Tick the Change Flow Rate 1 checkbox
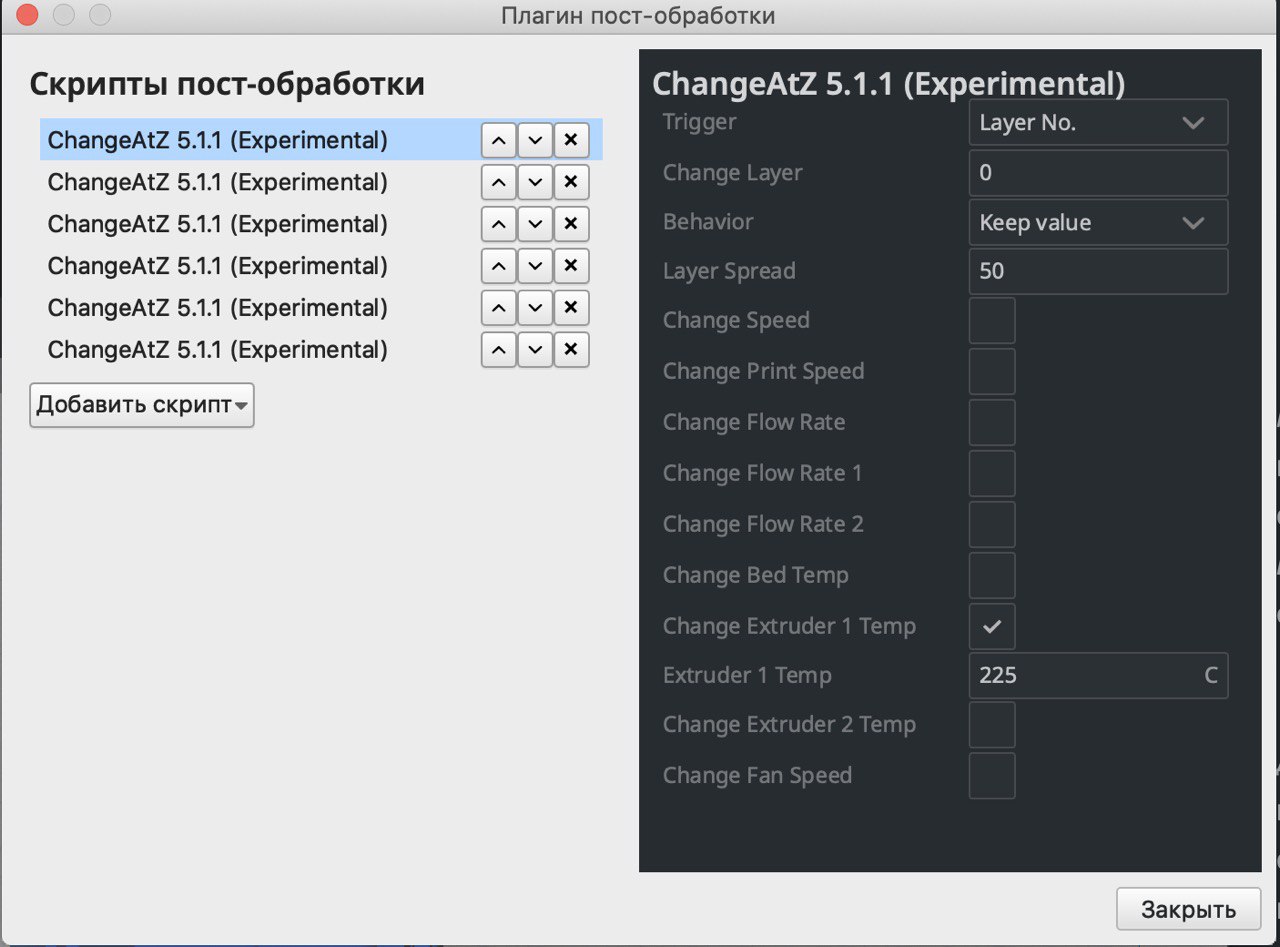This screenshot has height=947, width=1280. tap(992, 474)
